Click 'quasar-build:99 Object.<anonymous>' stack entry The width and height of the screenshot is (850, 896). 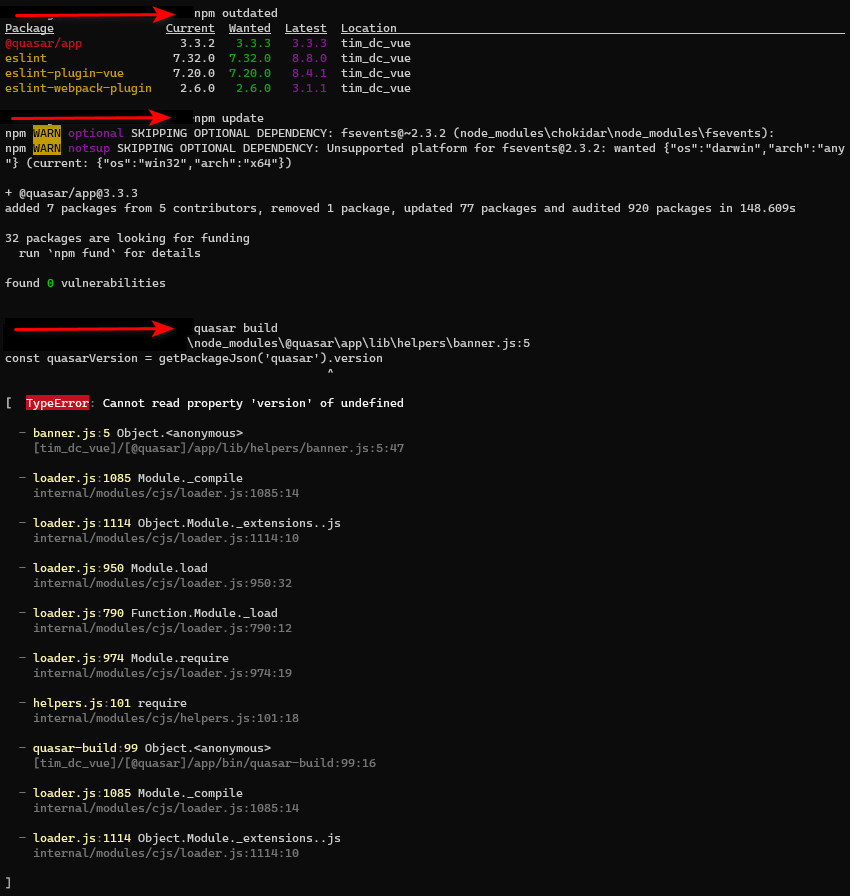pos(152,748)
